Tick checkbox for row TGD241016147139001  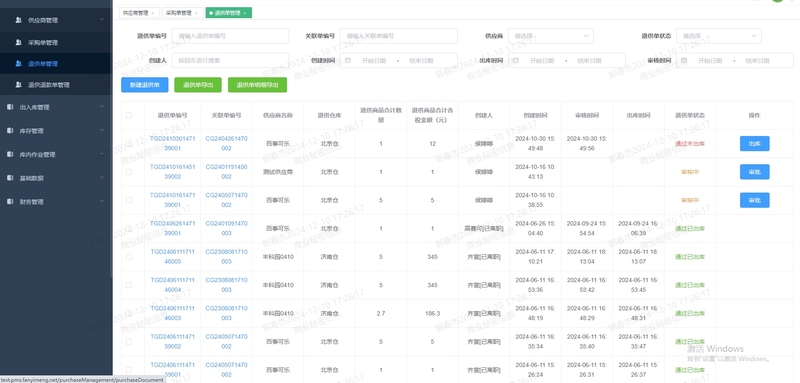coord(129,200)
